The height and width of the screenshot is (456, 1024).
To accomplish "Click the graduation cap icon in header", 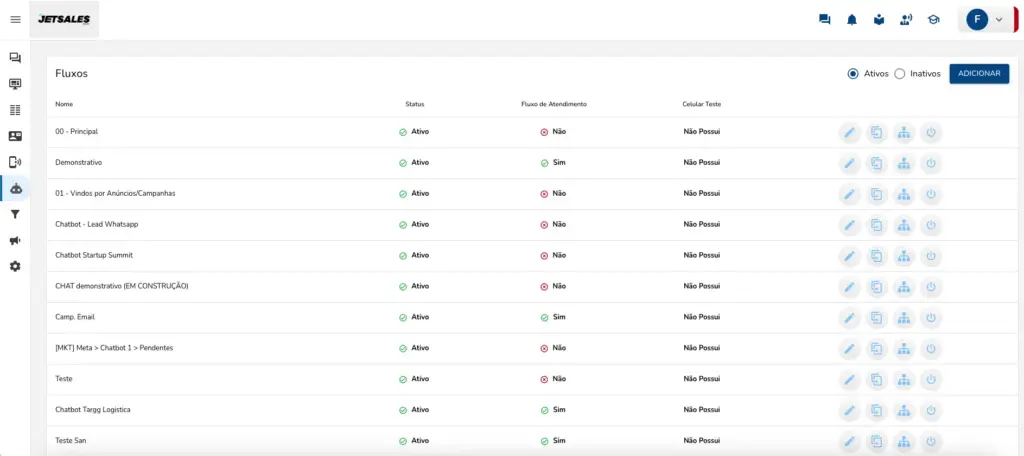I will [933, 19].
